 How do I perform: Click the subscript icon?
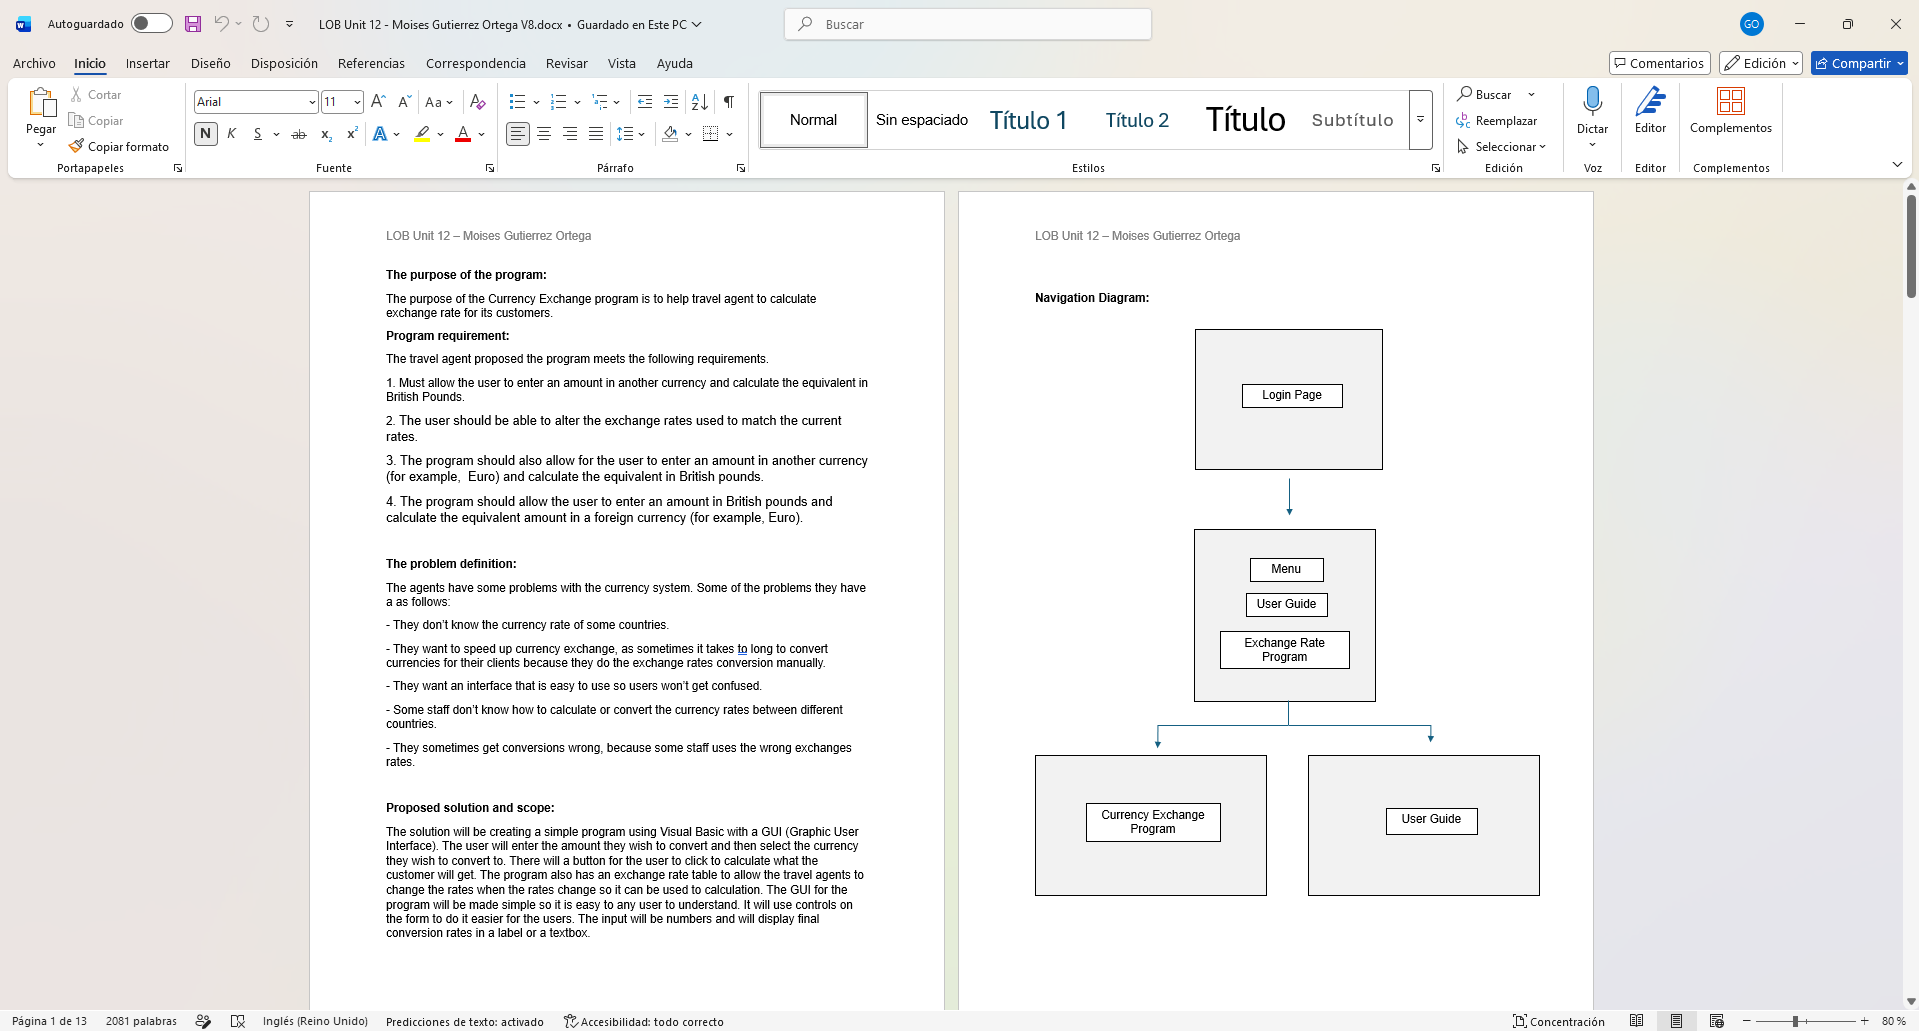326,134
